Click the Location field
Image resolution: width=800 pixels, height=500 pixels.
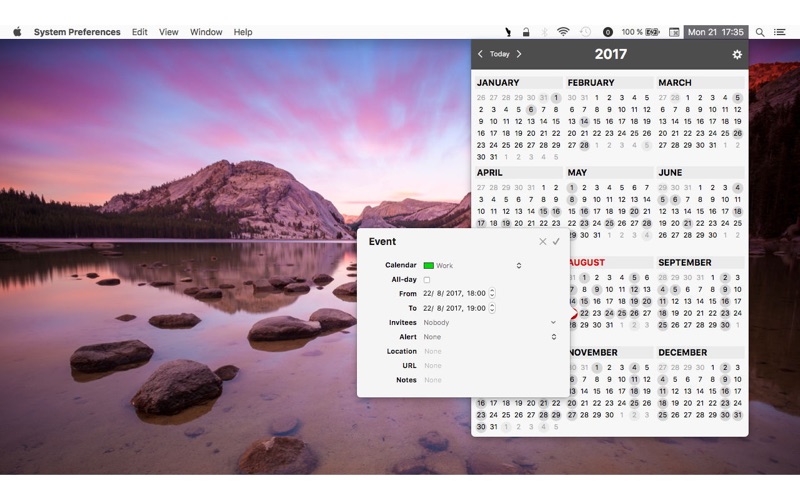coord(490,351)
